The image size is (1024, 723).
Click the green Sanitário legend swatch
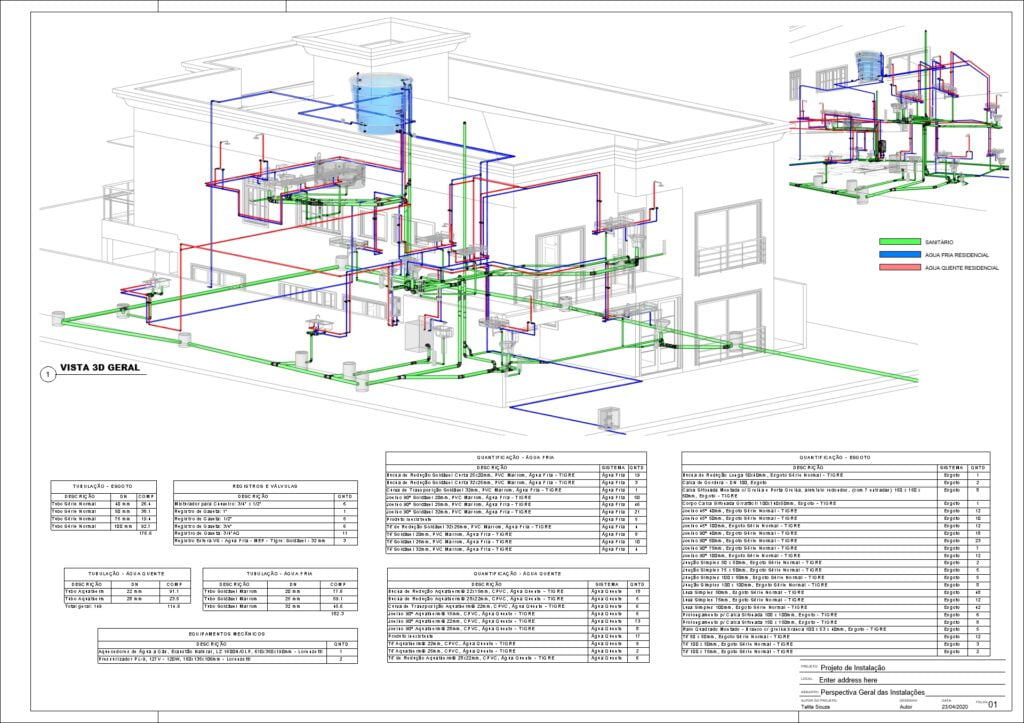coord(898,242)
